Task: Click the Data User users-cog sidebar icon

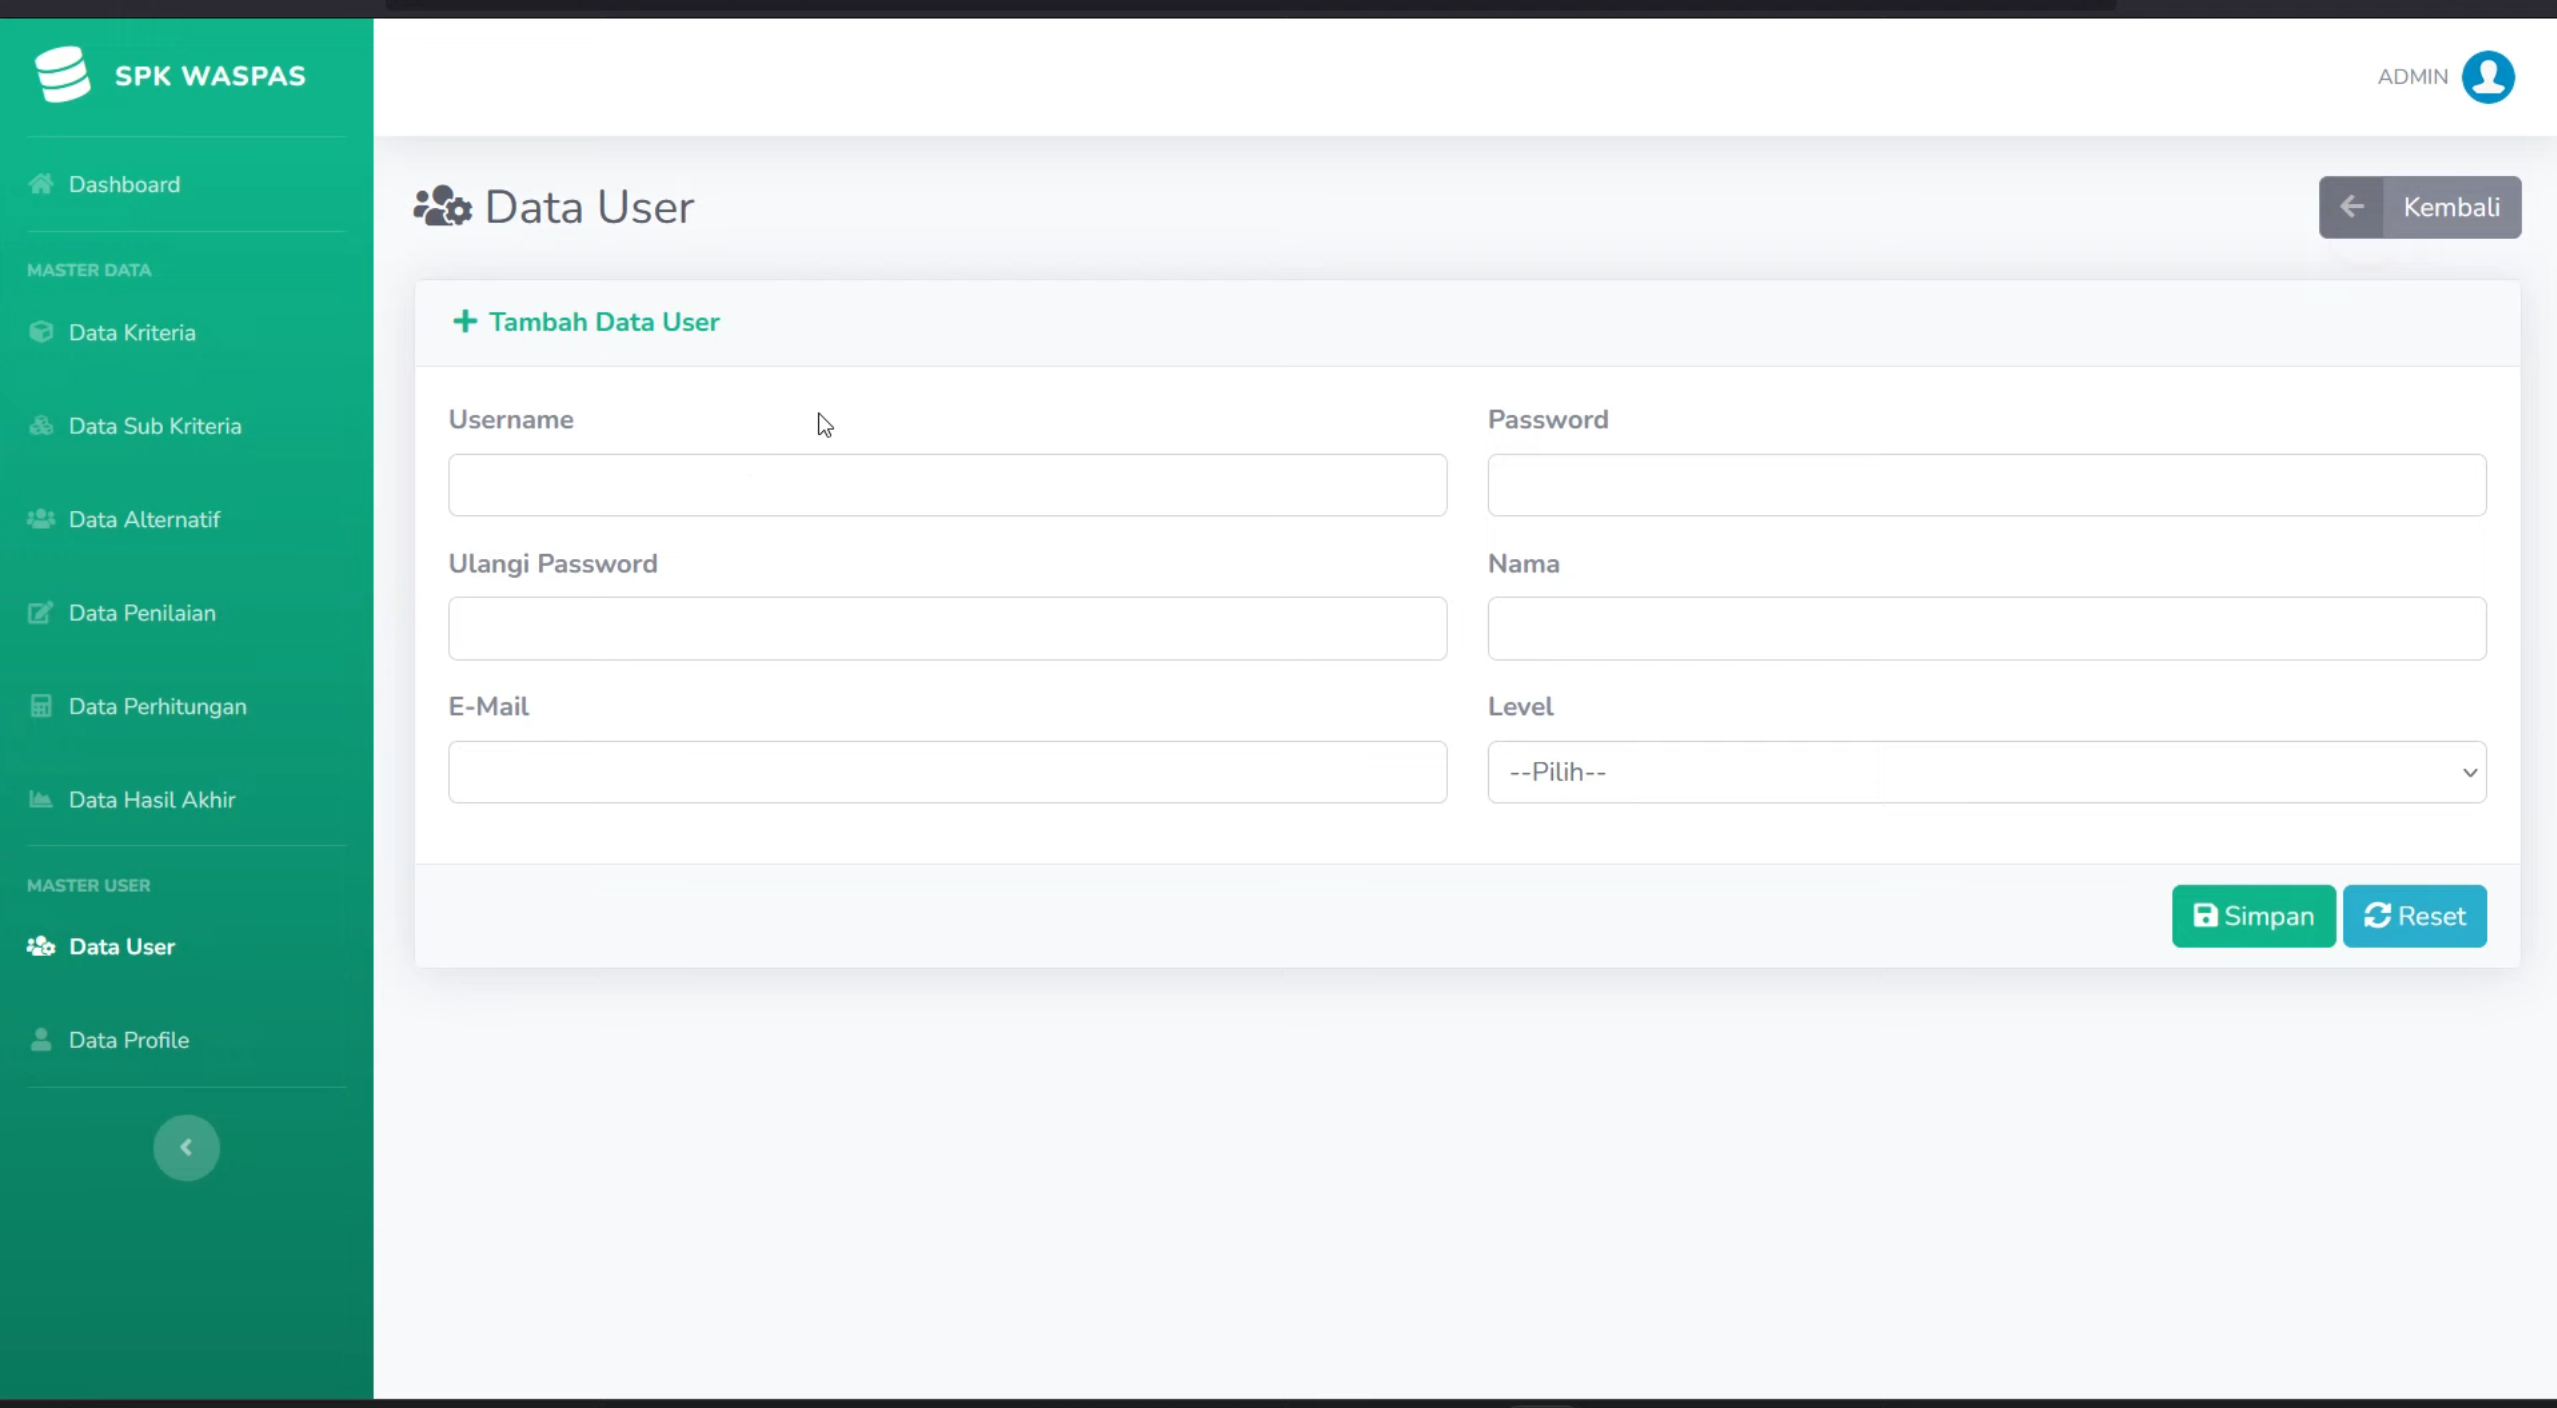Action: 41,946
